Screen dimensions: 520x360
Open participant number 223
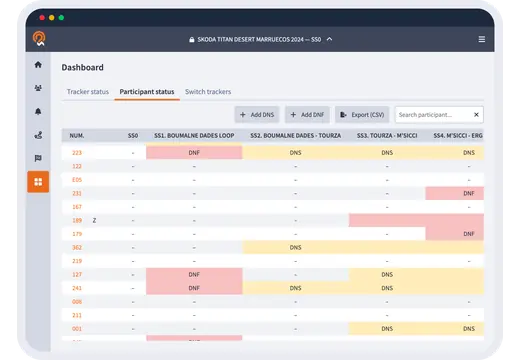(77, 153)
